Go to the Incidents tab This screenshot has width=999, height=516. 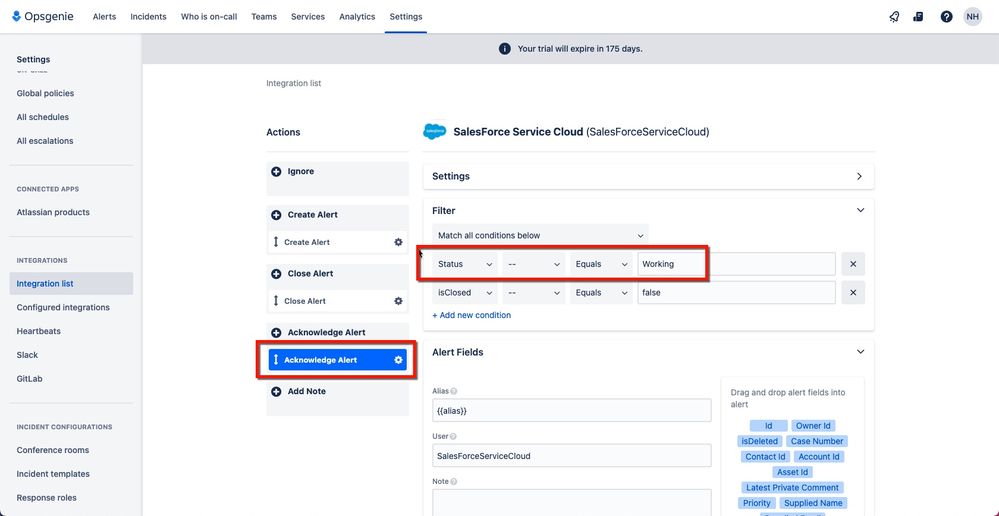click(x=148, y=17)
